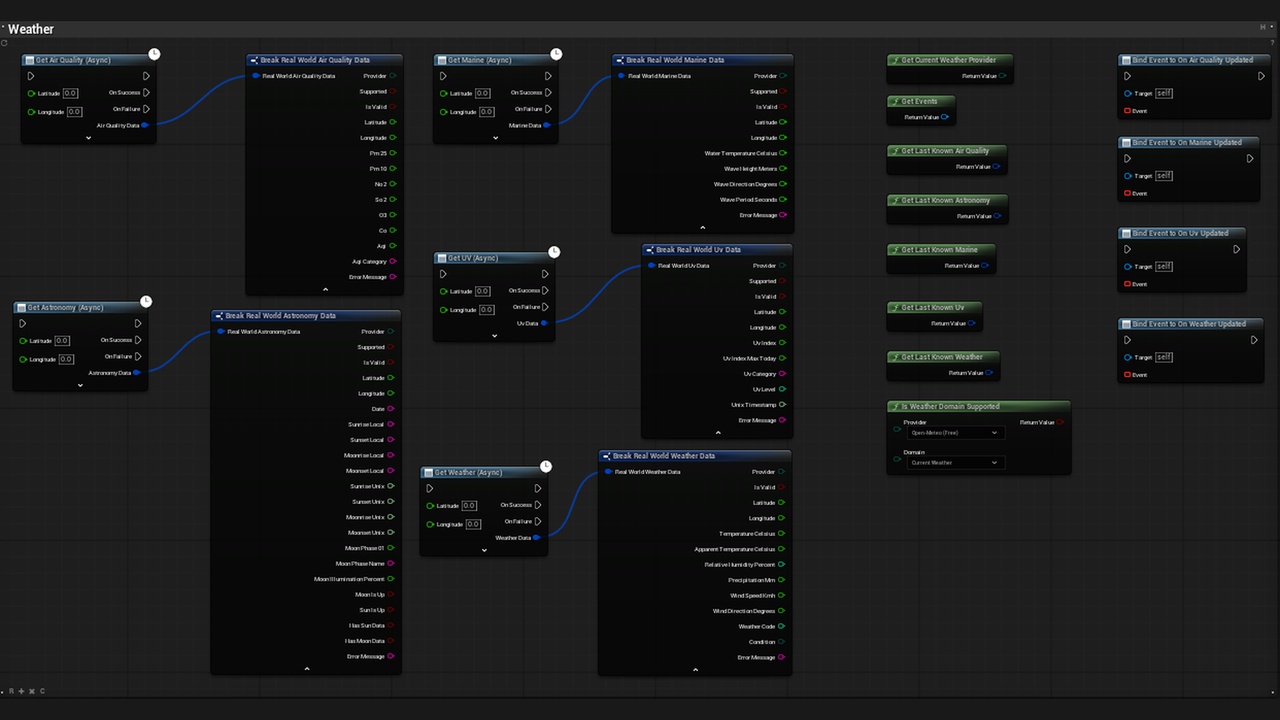The height and width of the screenshot is (720, 1280).
Task: Click the Real World Air Quality Data input pin
Action: (x=256, y=75)
